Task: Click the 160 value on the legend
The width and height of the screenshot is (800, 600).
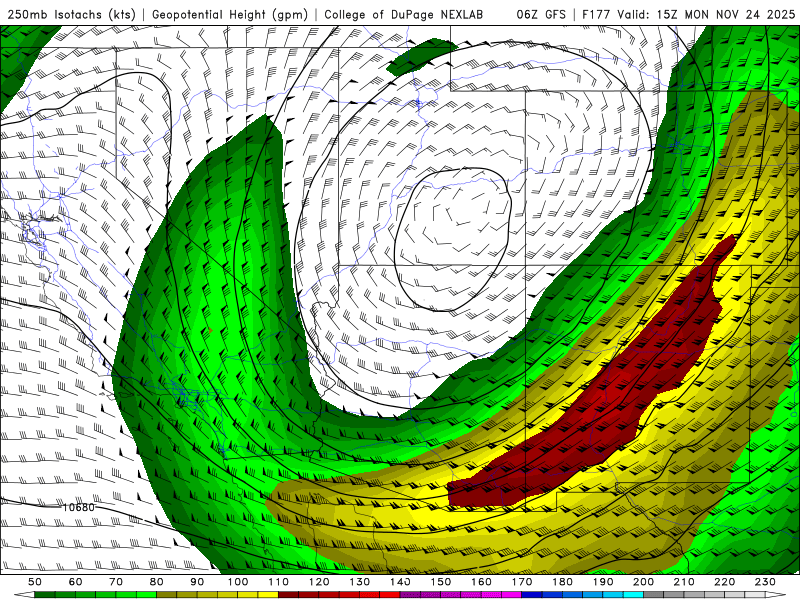Action: coord(482,582)
